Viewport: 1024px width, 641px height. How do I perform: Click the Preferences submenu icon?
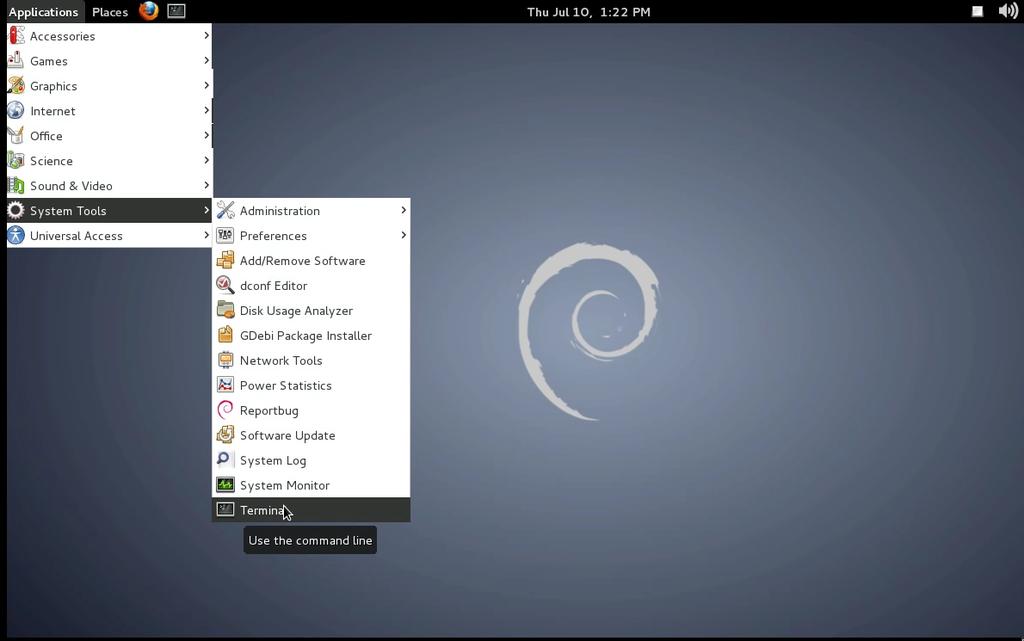[x=225, y=235]
